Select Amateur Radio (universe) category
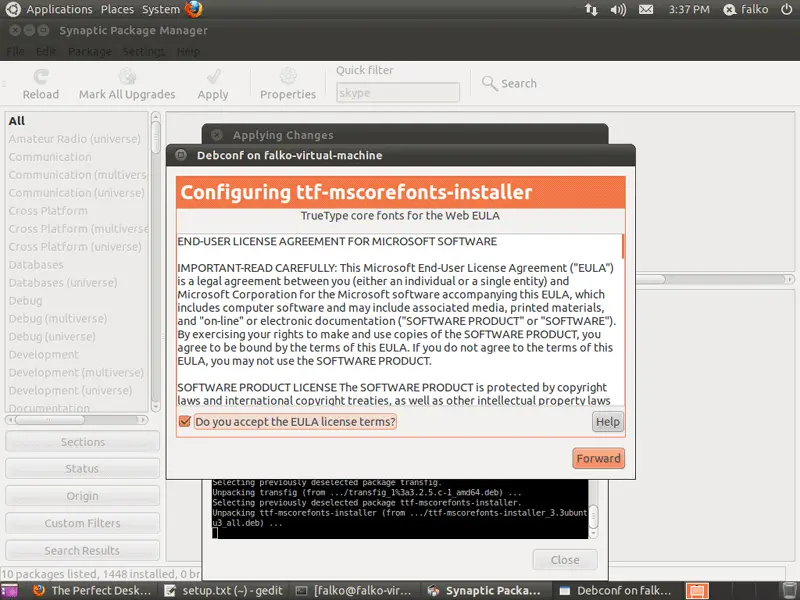Screen dimensions: 800x600 74,139
